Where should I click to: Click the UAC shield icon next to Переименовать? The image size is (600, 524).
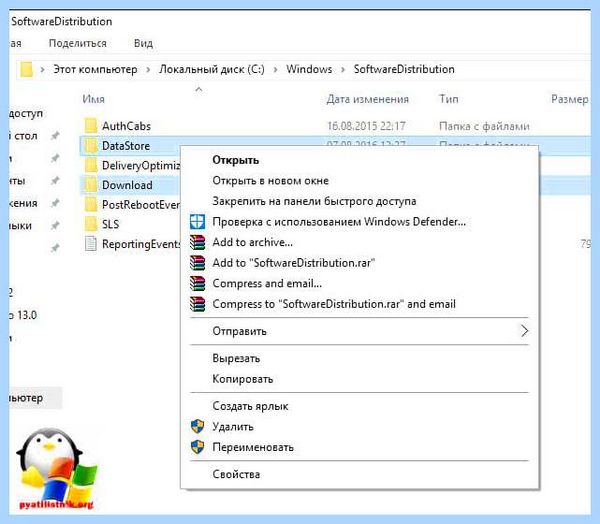(197, 447)
